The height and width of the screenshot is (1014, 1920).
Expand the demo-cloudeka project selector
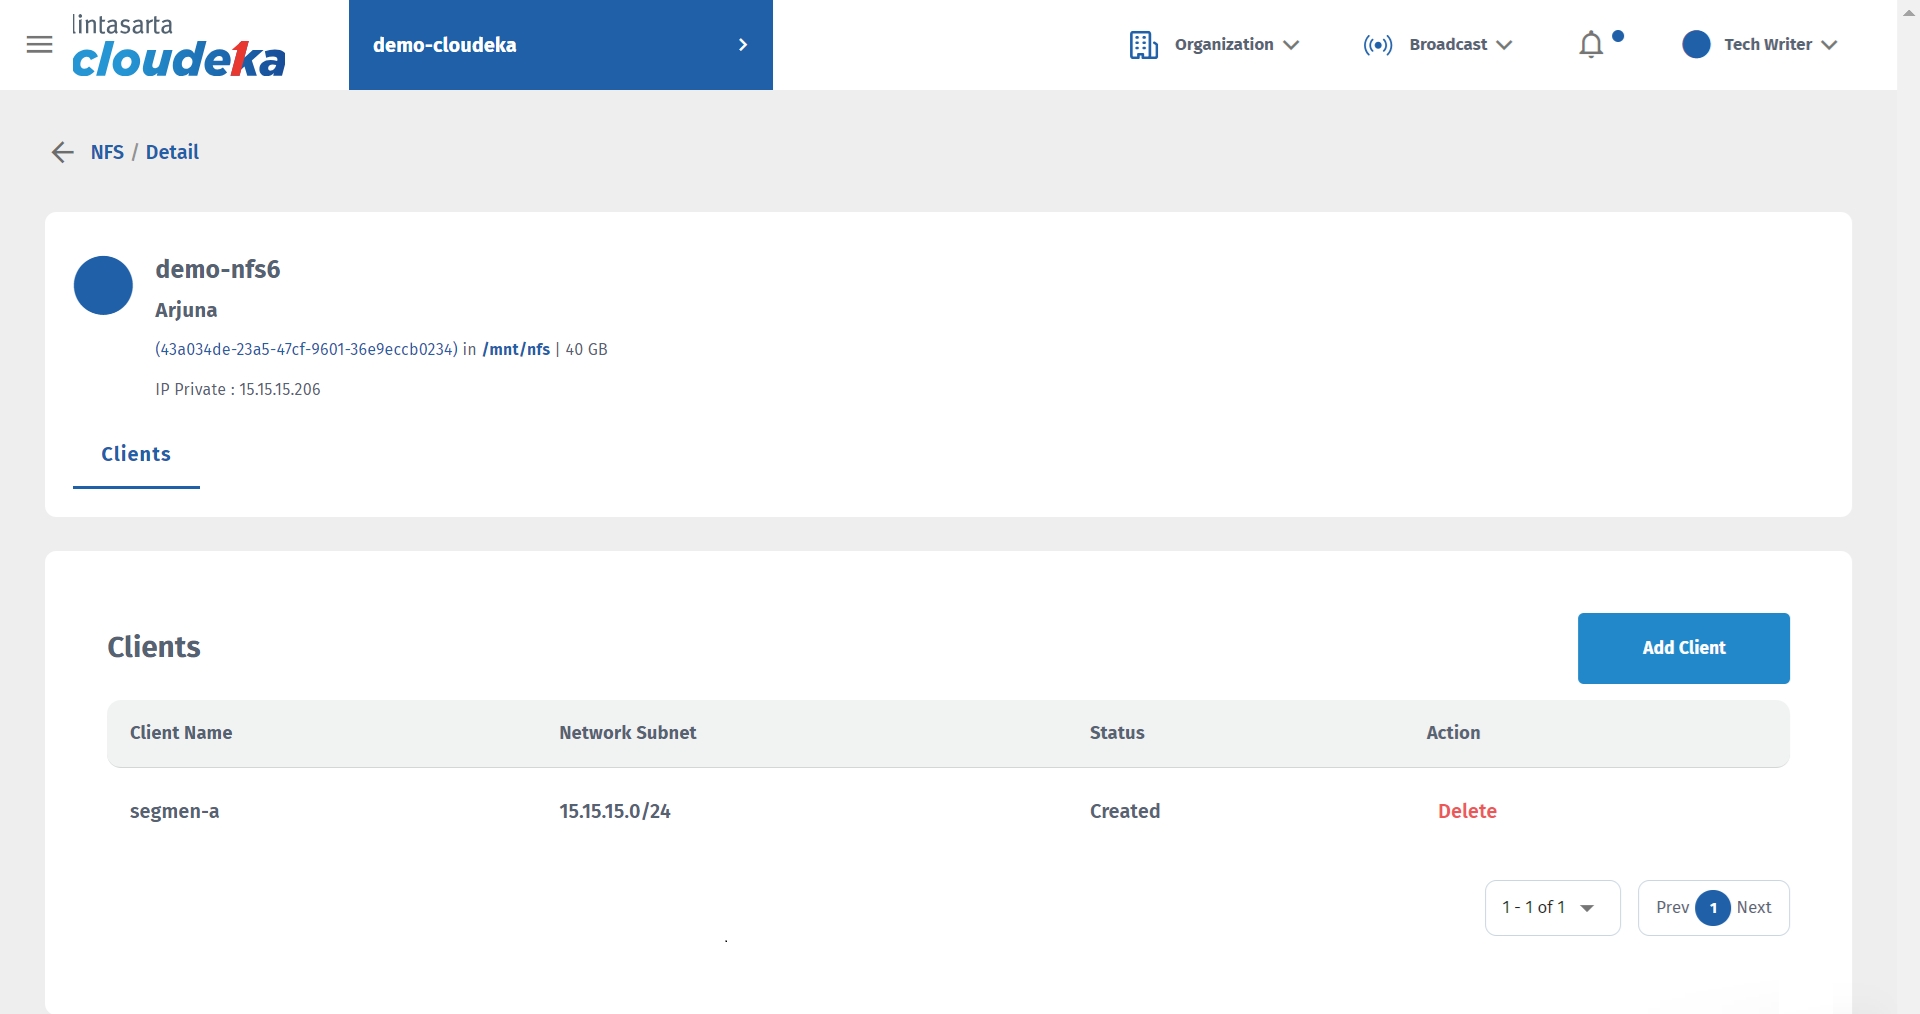pyautogui.click(x=560, y=45)
